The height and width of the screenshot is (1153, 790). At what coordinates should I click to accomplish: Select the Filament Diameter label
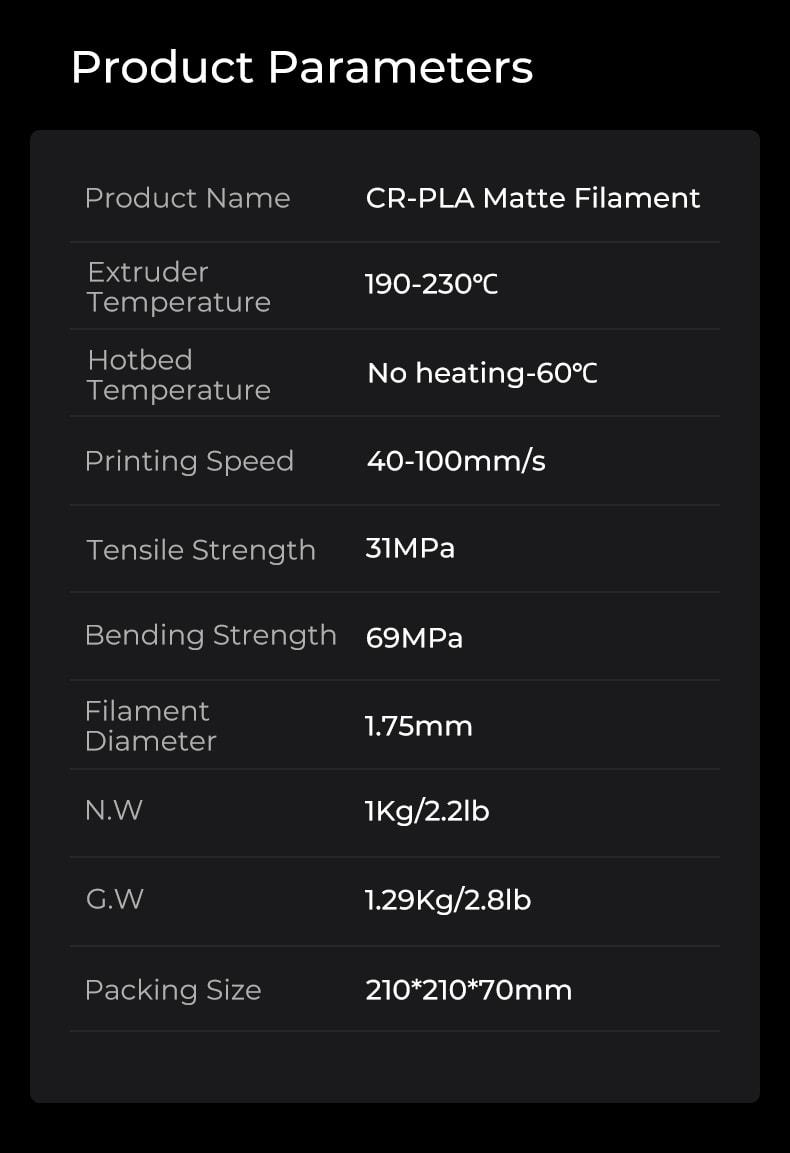(x=151, y=726)
